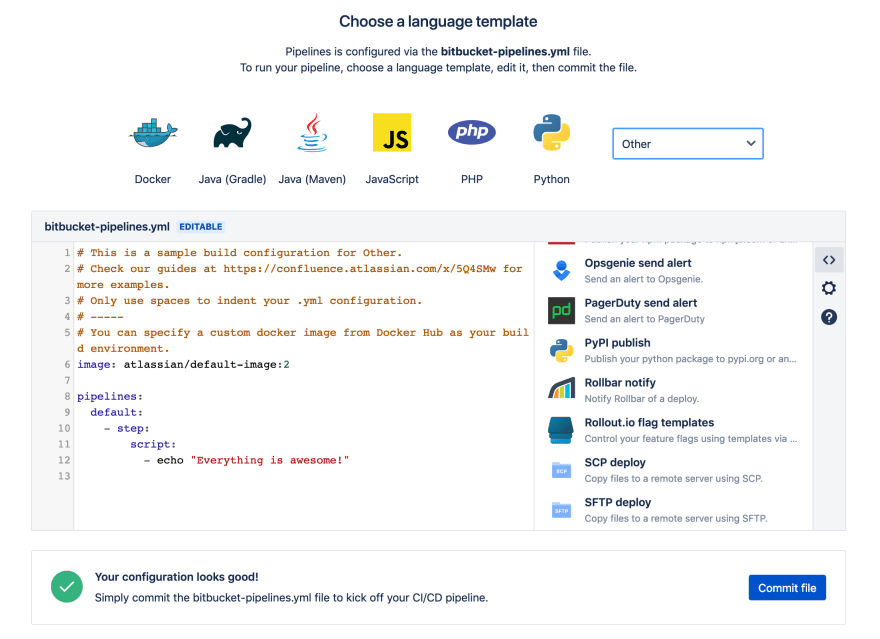This screenshot has height=639, width=880.
Task: Select the JavaScript JS template icon
Action: tap(392, 132)
